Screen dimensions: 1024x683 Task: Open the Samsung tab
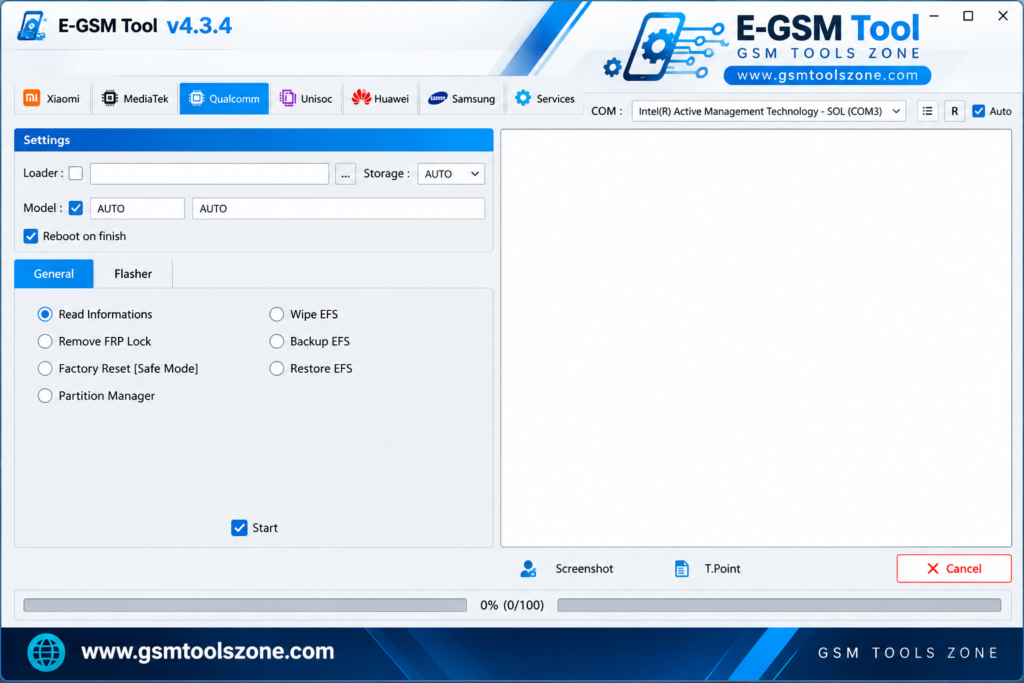(x=462, y=99)
